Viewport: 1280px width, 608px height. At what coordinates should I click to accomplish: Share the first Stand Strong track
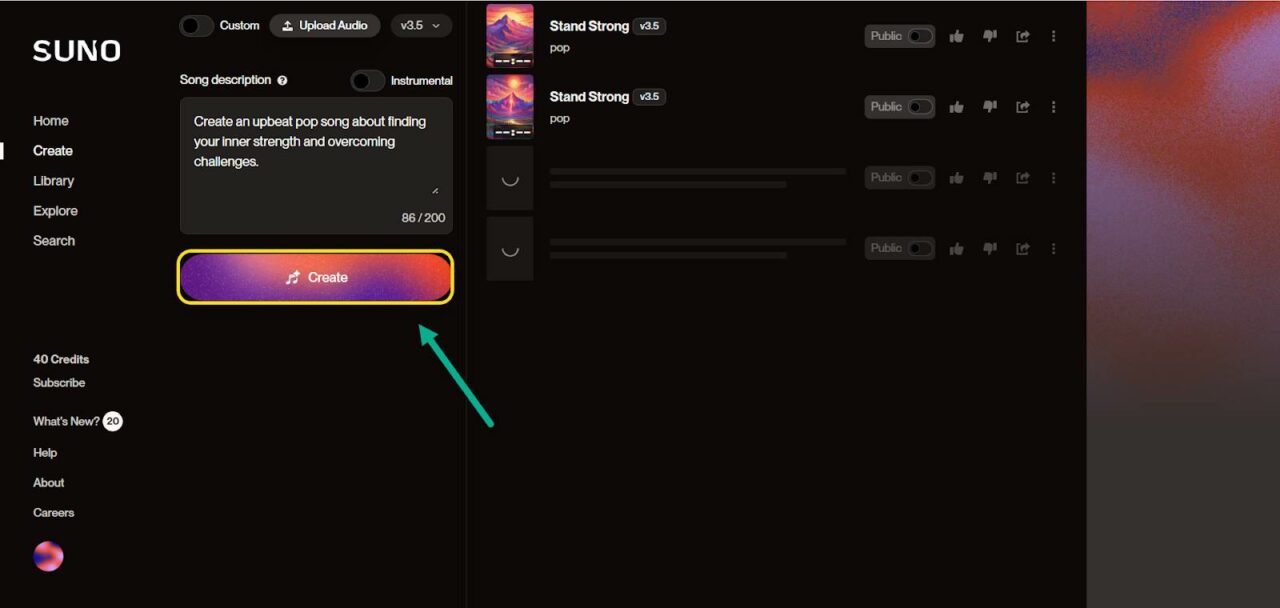[x=1022, y=36]
